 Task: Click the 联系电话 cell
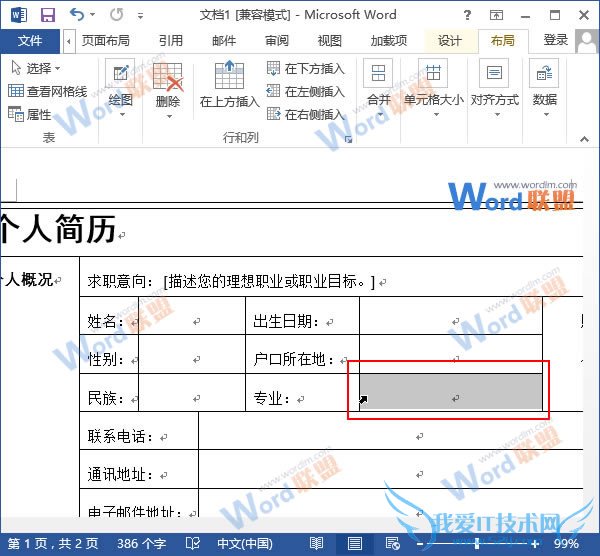(139, 431)
